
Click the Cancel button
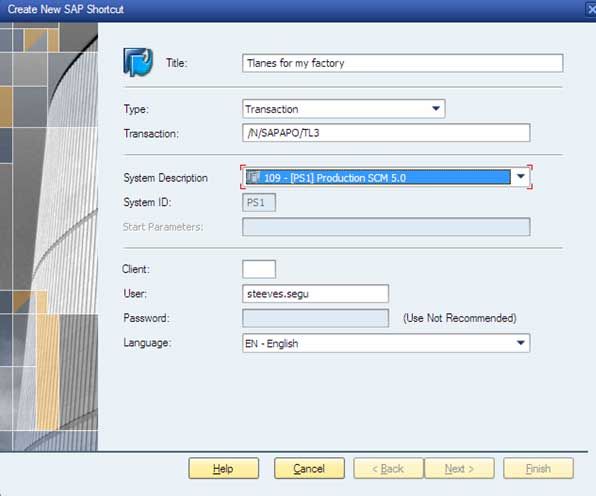click(x=309, y=469)
